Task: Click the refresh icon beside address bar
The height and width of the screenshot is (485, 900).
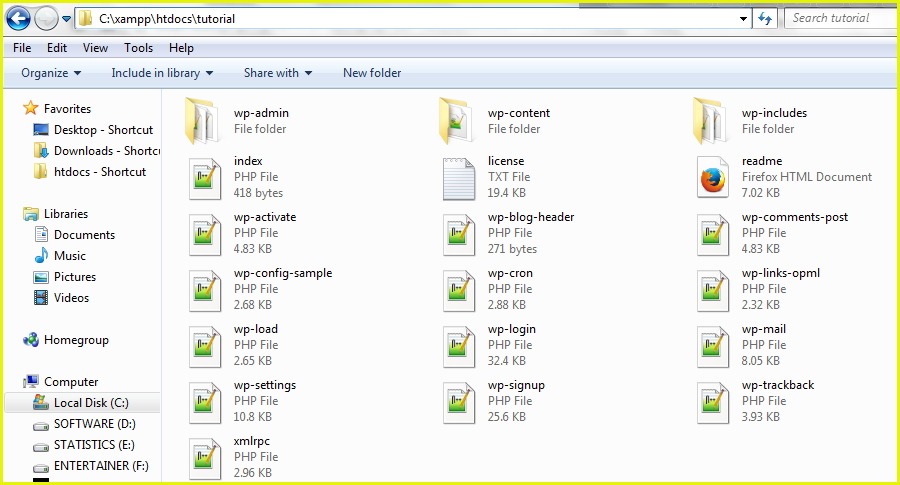Action: click(x=765, y=18)
